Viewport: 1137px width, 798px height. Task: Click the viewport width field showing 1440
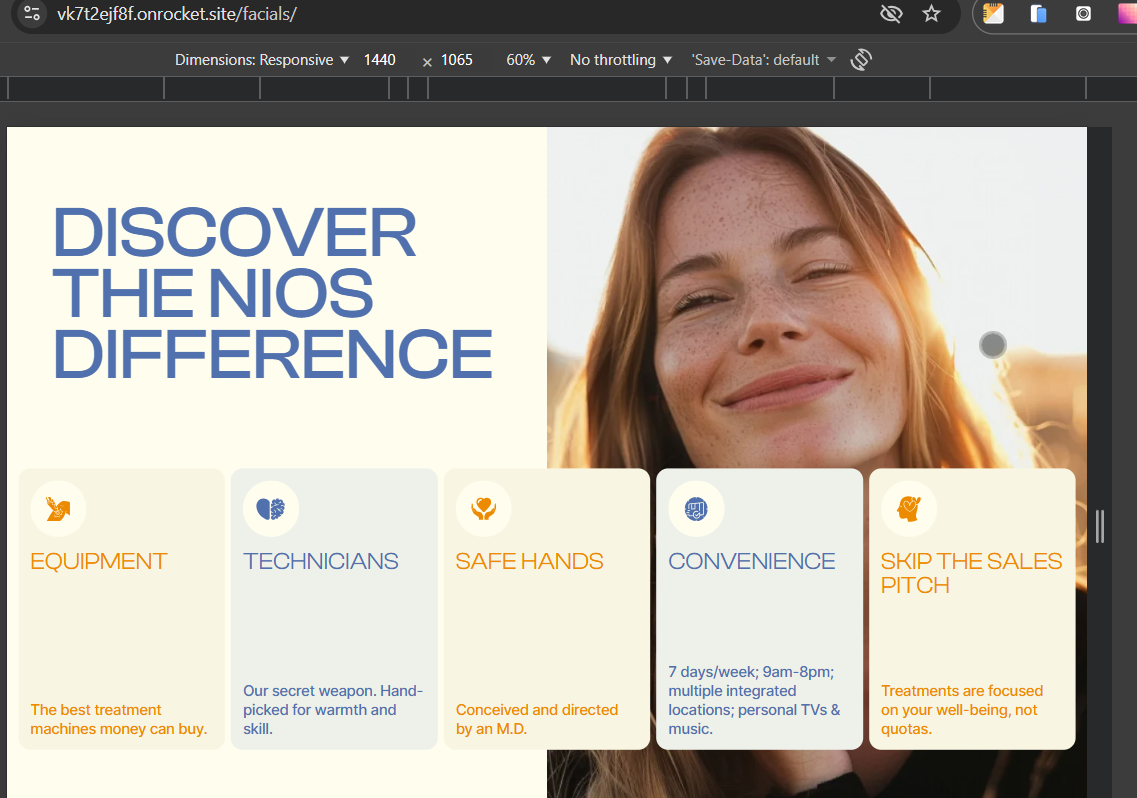coord(380,60)
